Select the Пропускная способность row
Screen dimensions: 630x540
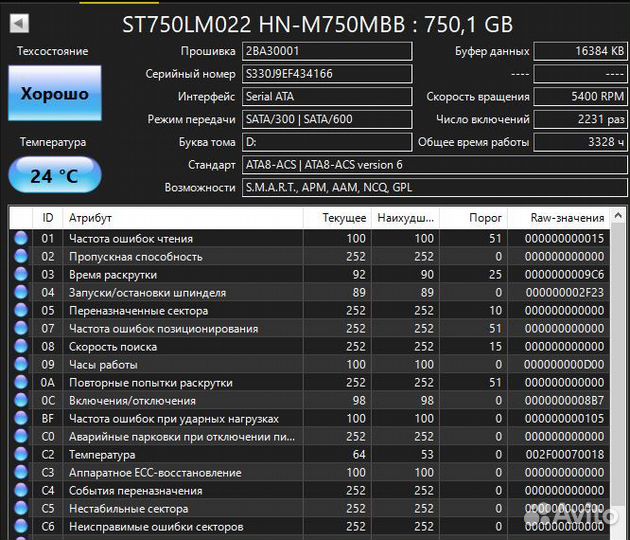[309, 256]
